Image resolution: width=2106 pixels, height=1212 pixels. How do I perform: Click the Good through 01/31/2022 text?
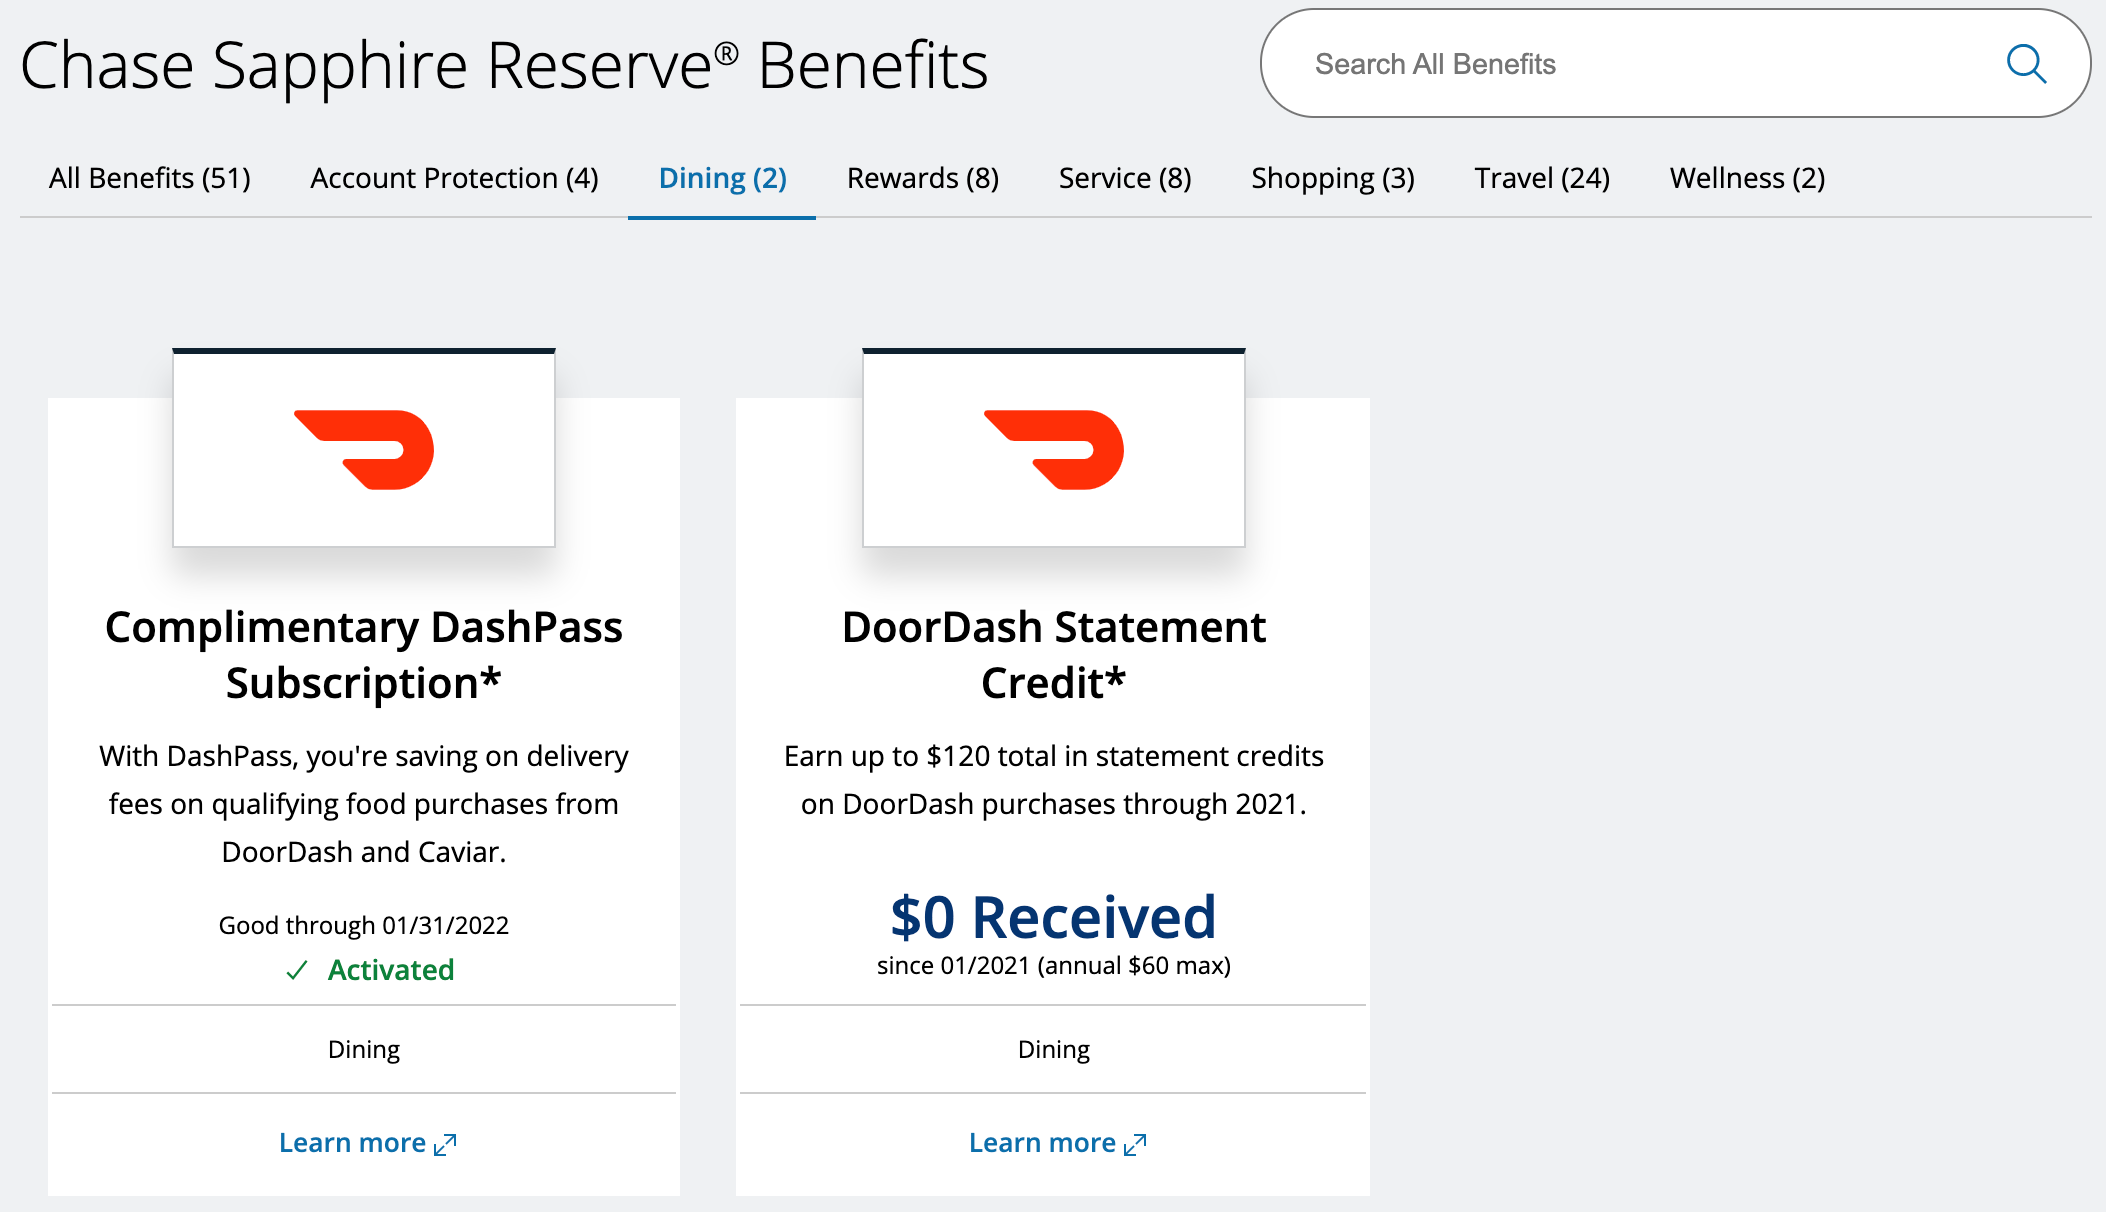(364, 925)
